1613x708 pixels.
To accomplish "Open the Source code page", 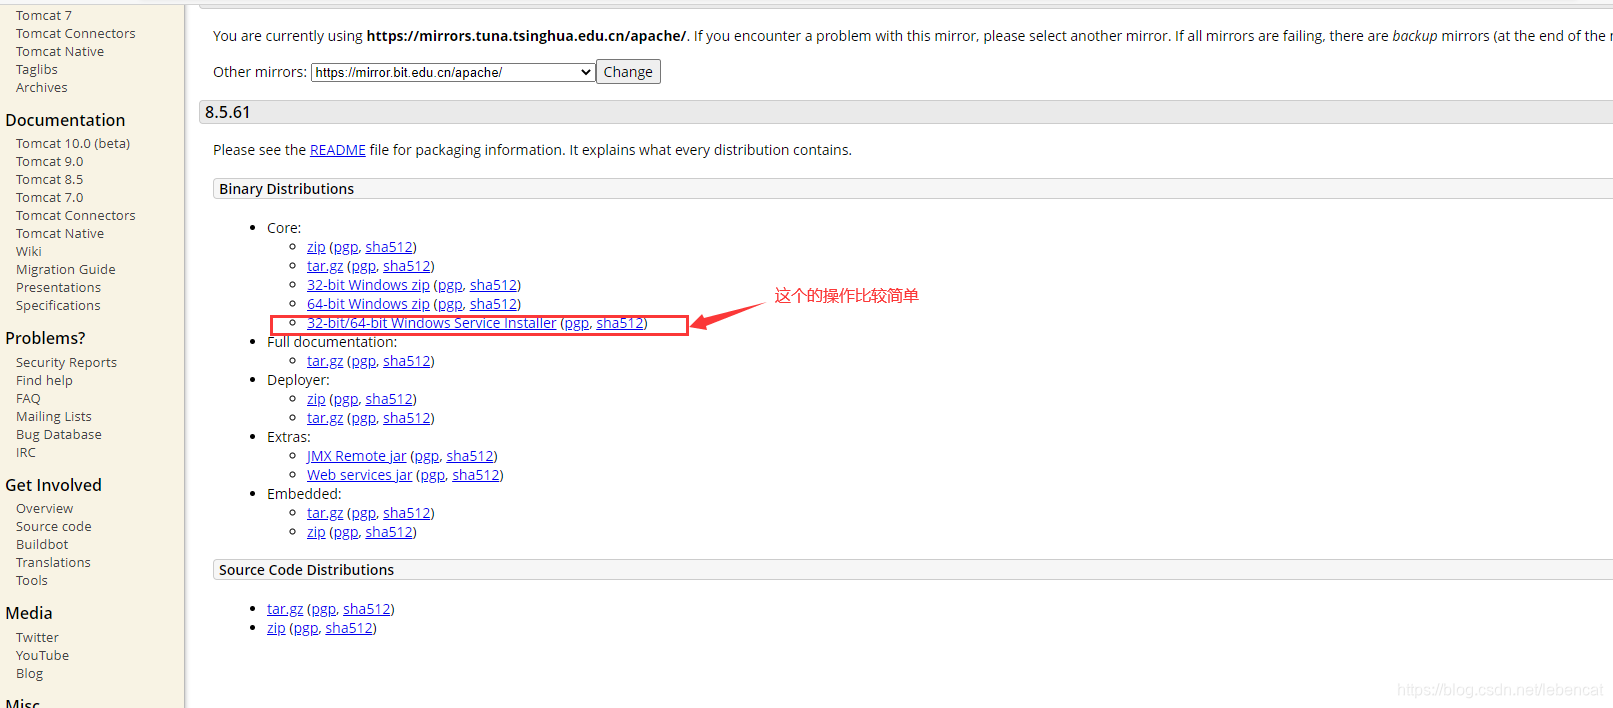I will 54,527.
